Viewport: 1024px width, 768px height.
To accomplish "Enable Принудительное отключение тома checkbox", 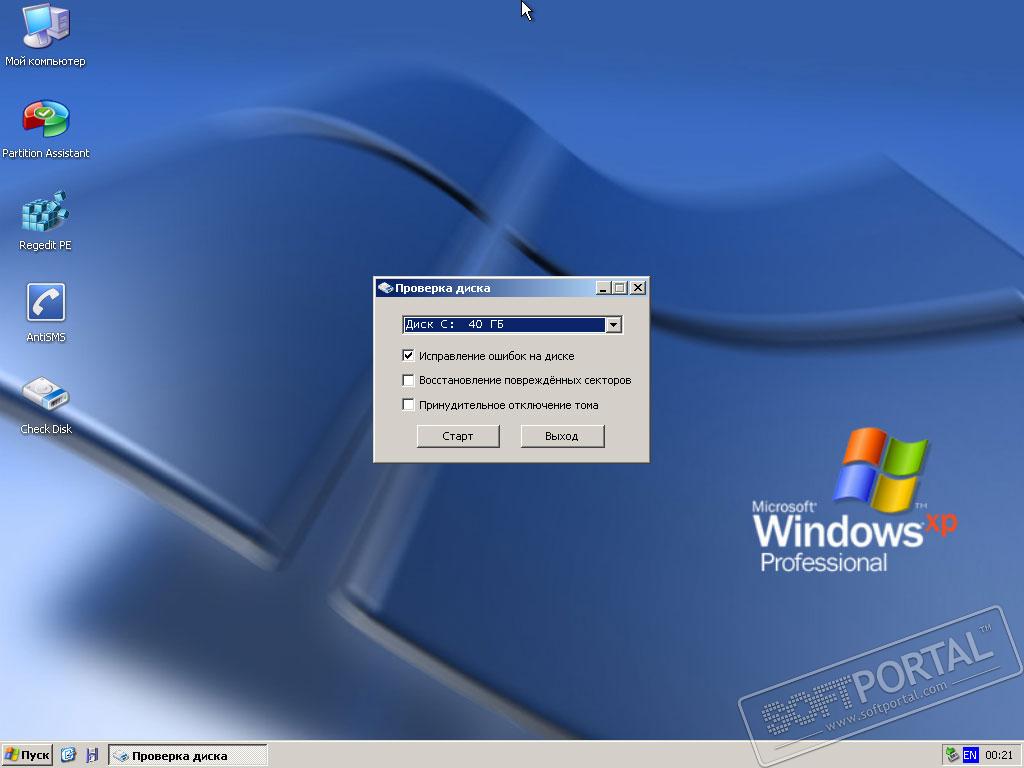I will tap(408, 405).
